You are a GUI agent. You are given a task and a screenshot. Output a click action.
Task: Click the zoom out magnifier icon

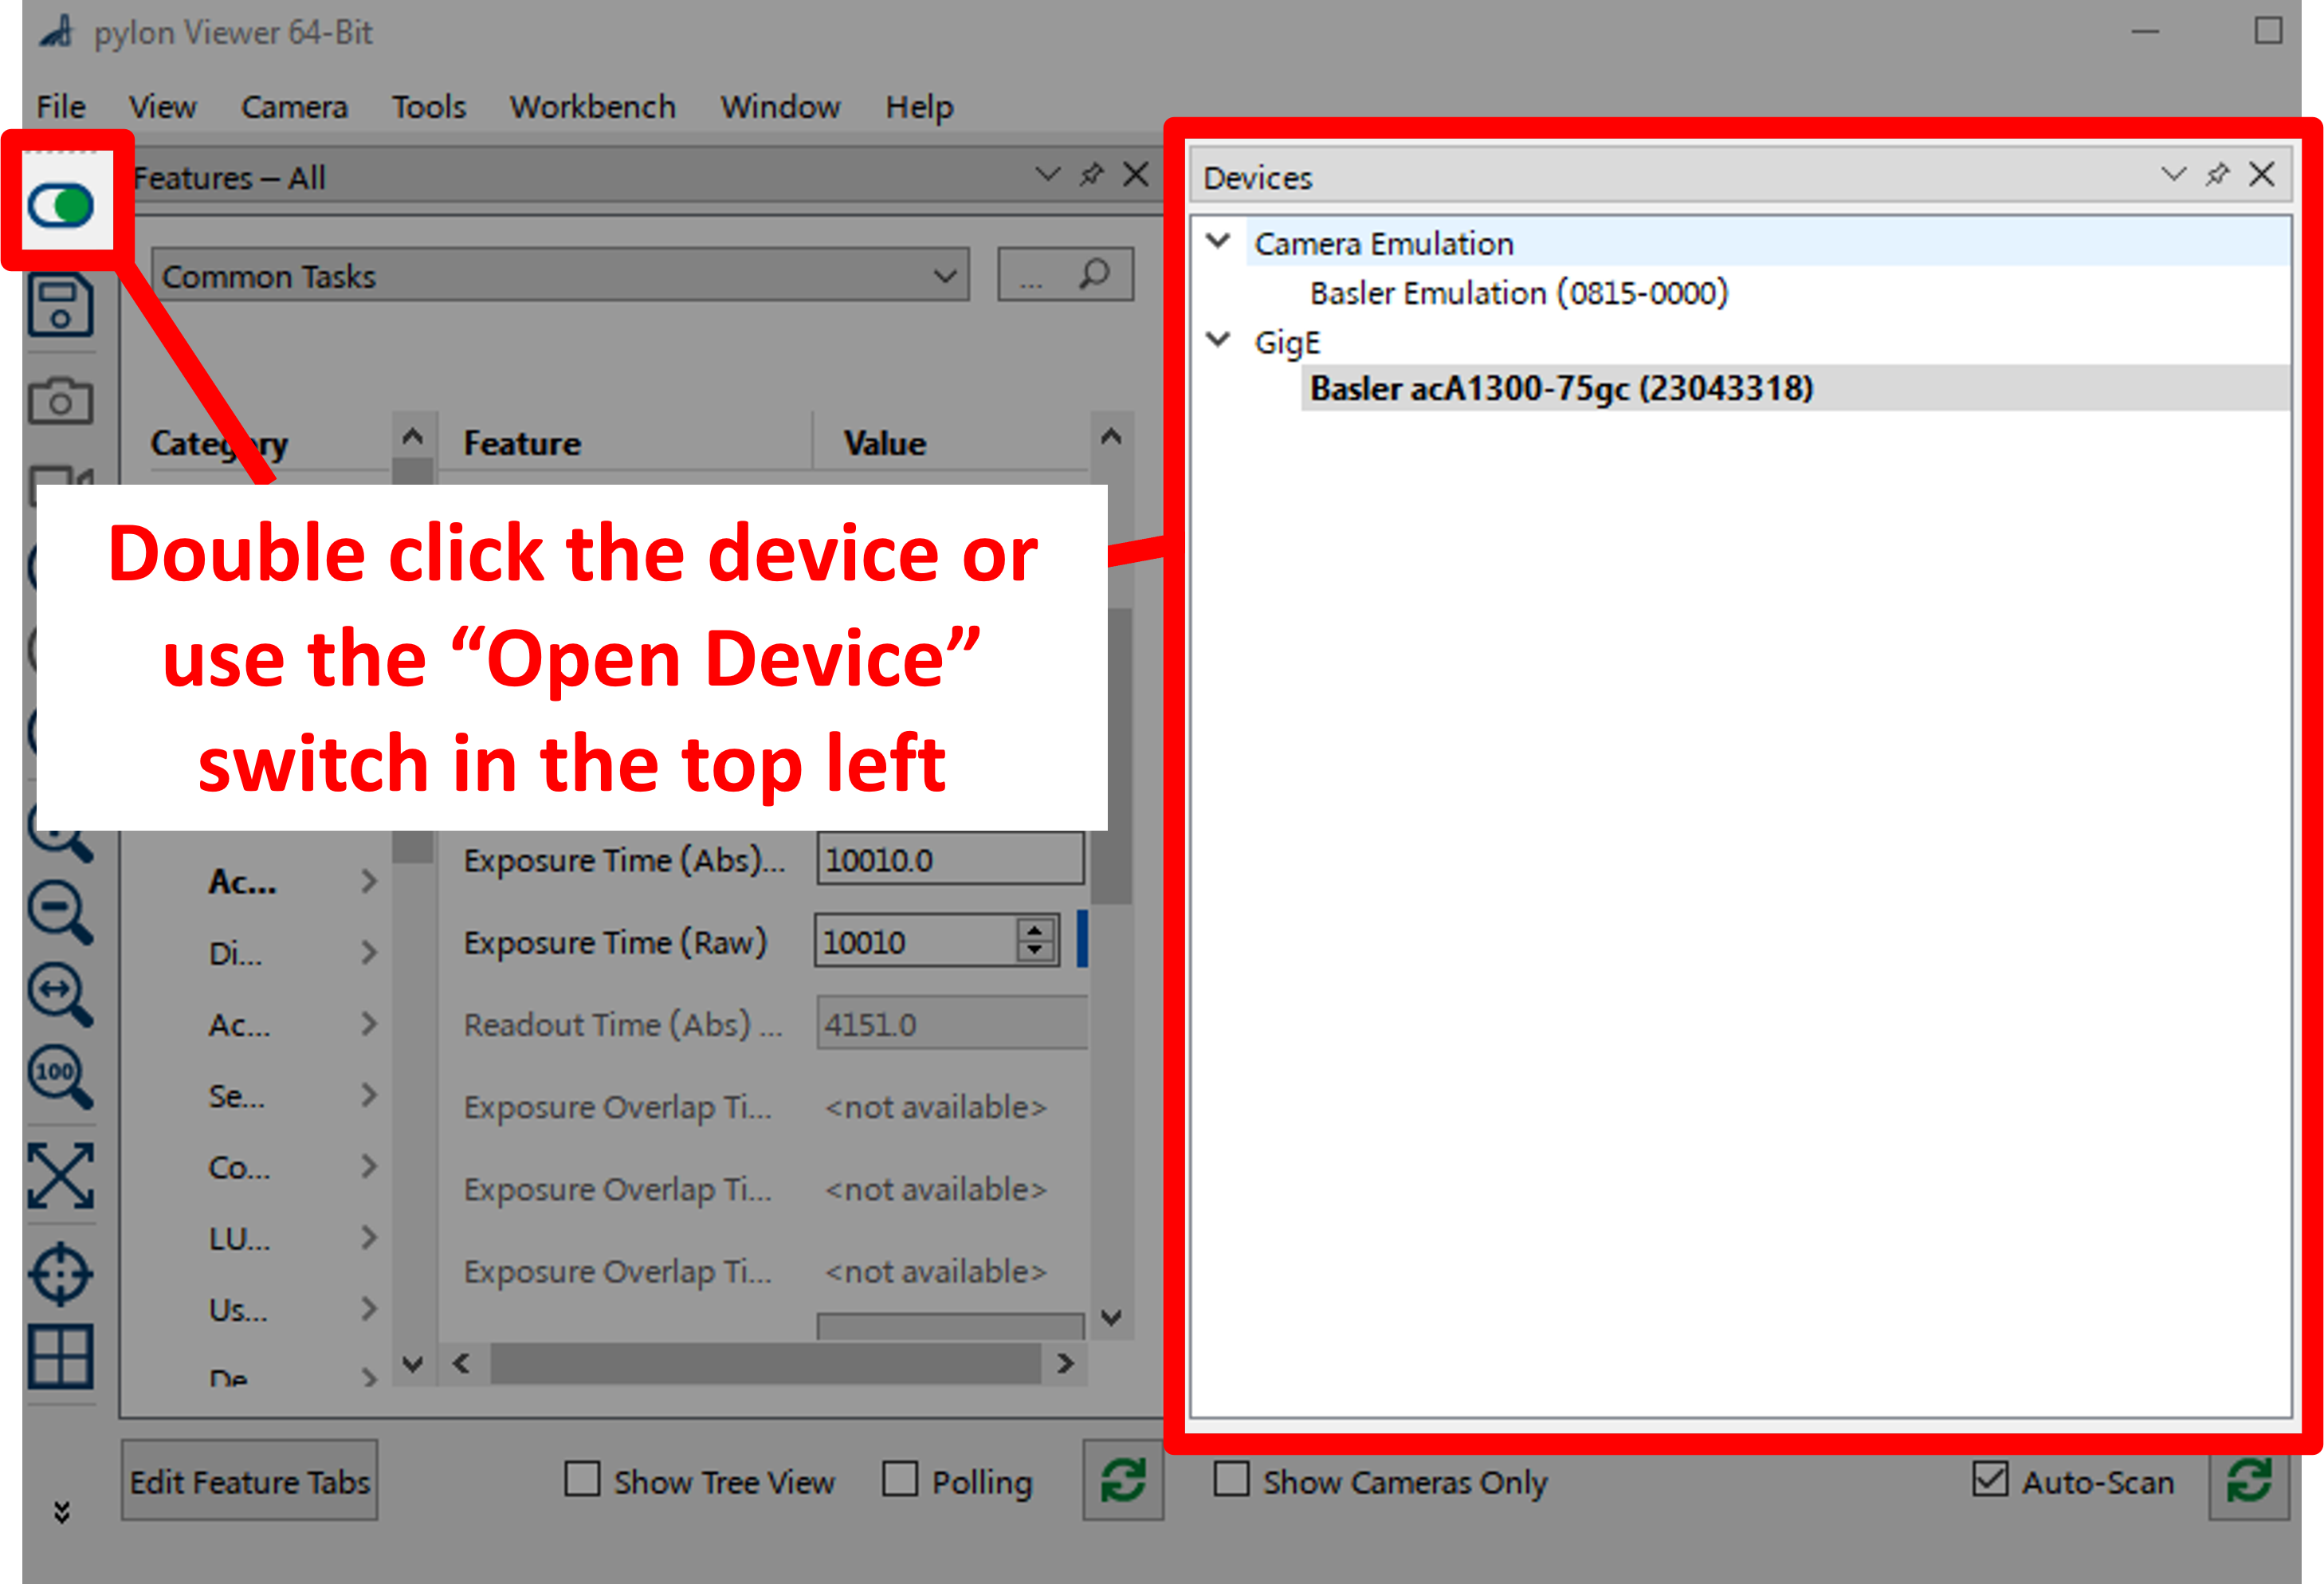[61, 911]
